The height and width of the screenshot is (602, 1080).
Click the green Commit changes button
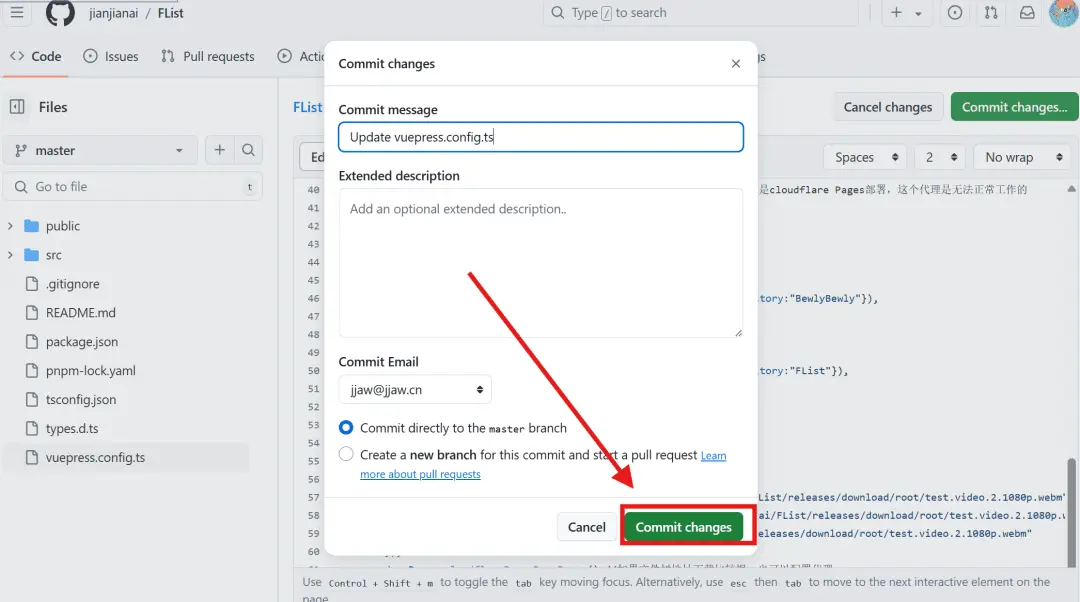coord(684,527)
